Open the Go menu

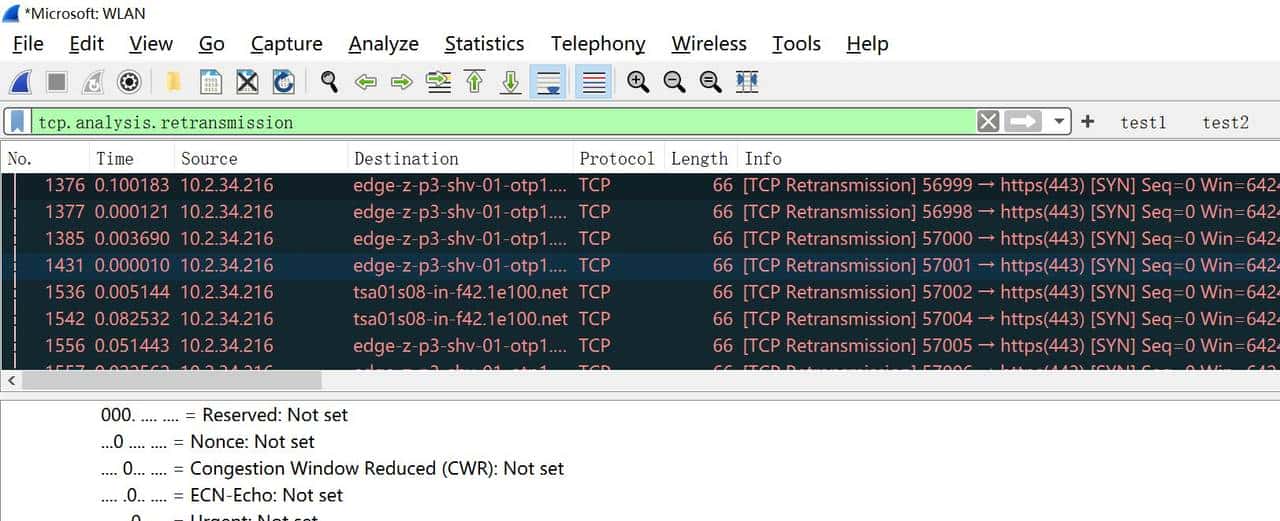(211, 44)
